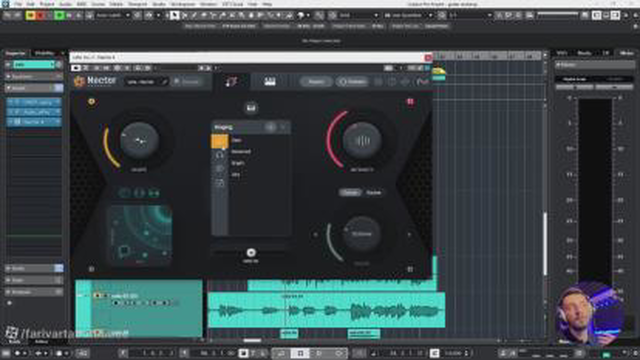Screen dimensions: 640x360
Task: Choose the first style option in list
Action: point(236,140)
